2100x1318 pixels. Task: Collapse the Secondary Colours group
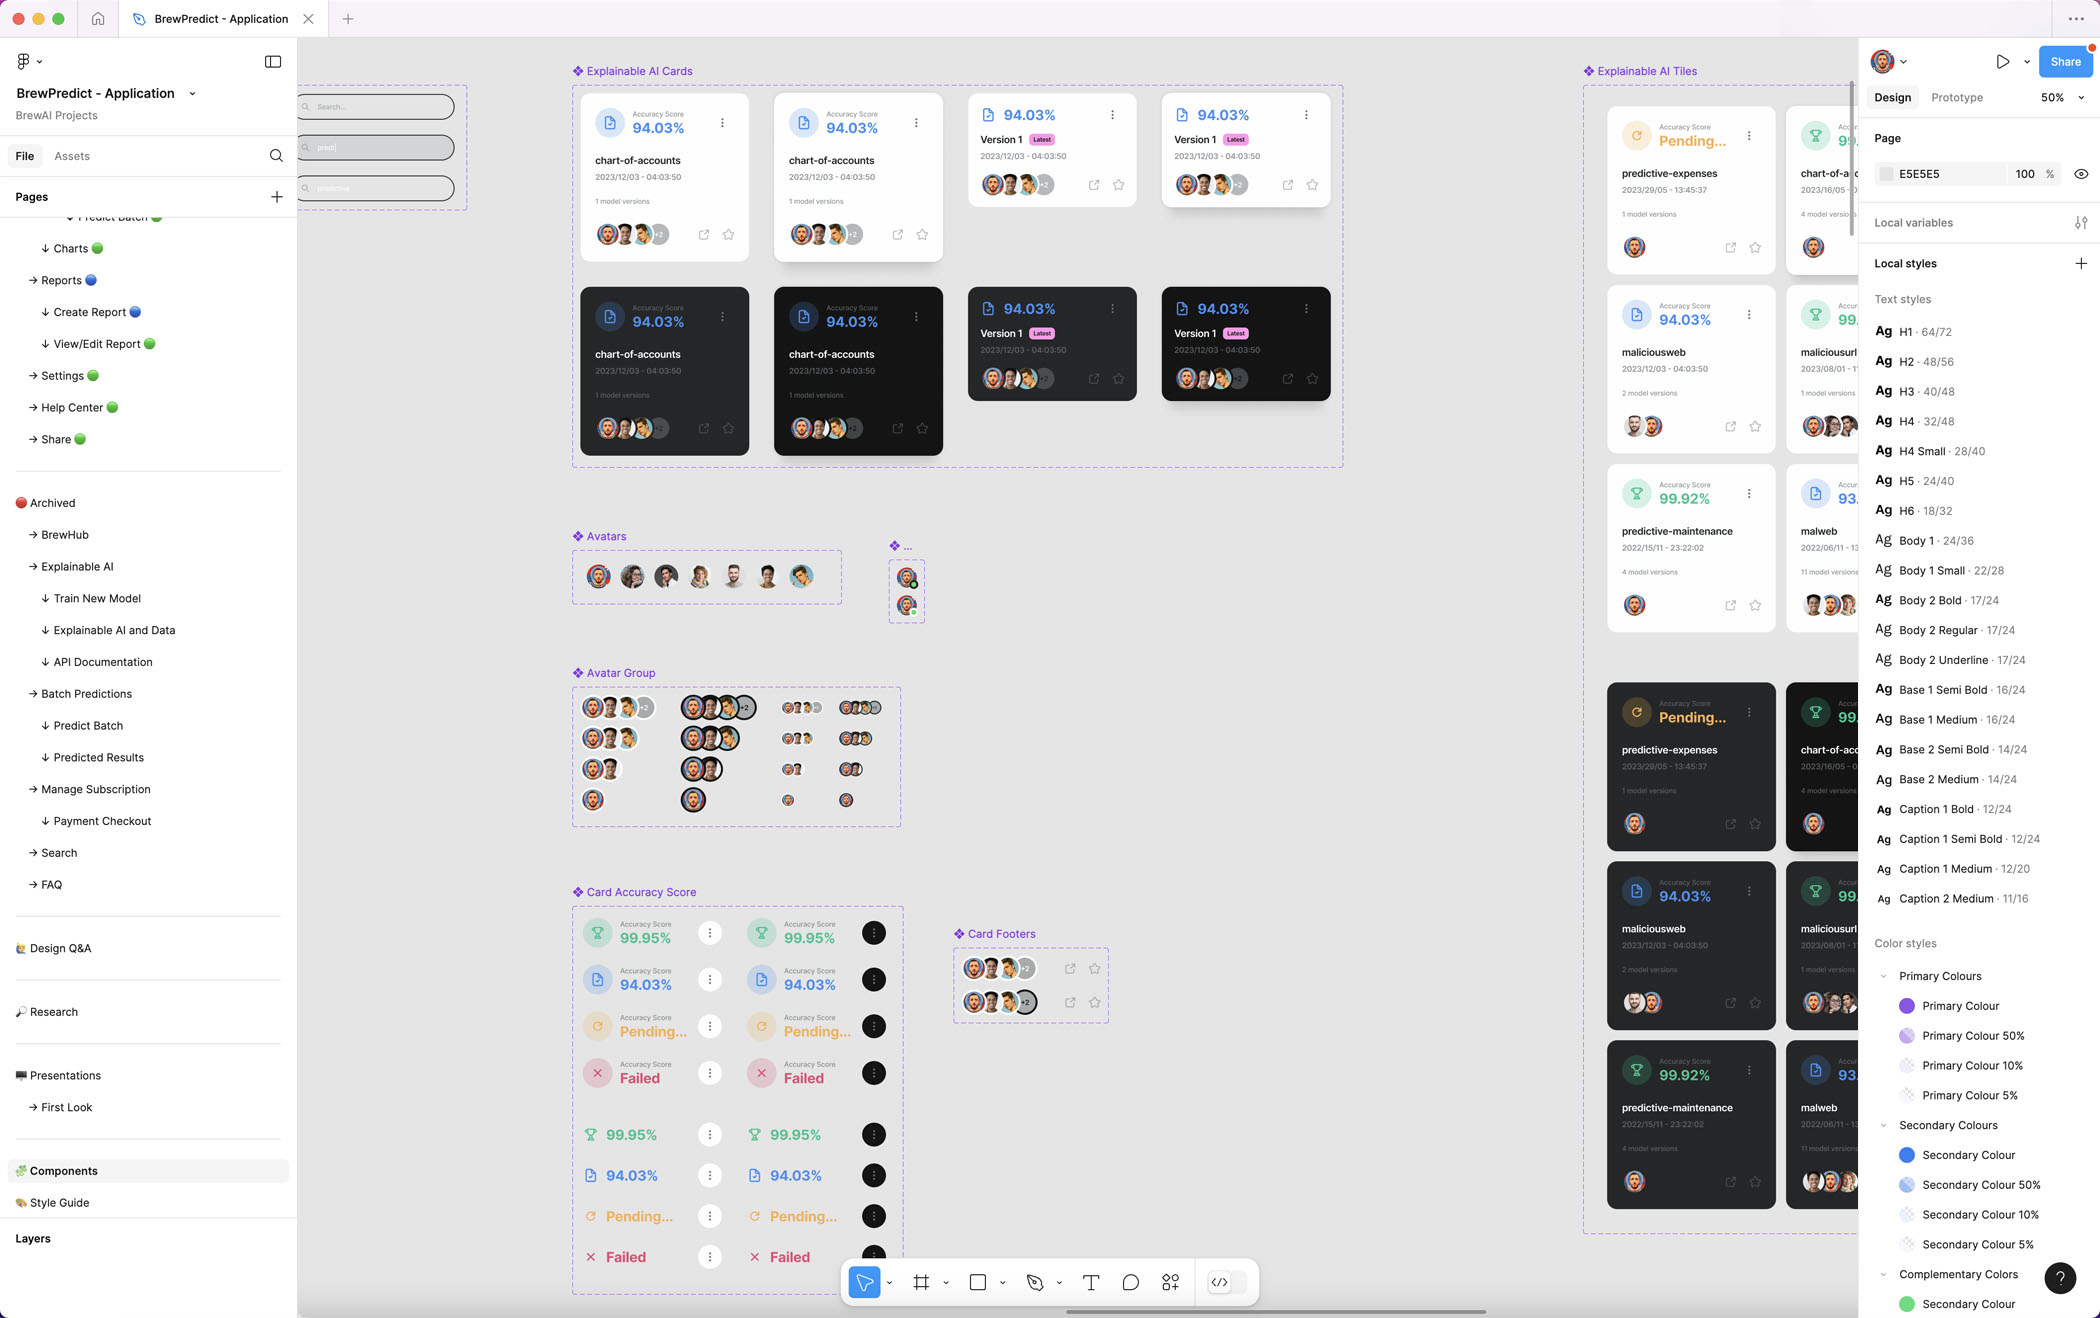[x=1884, y=1126]
